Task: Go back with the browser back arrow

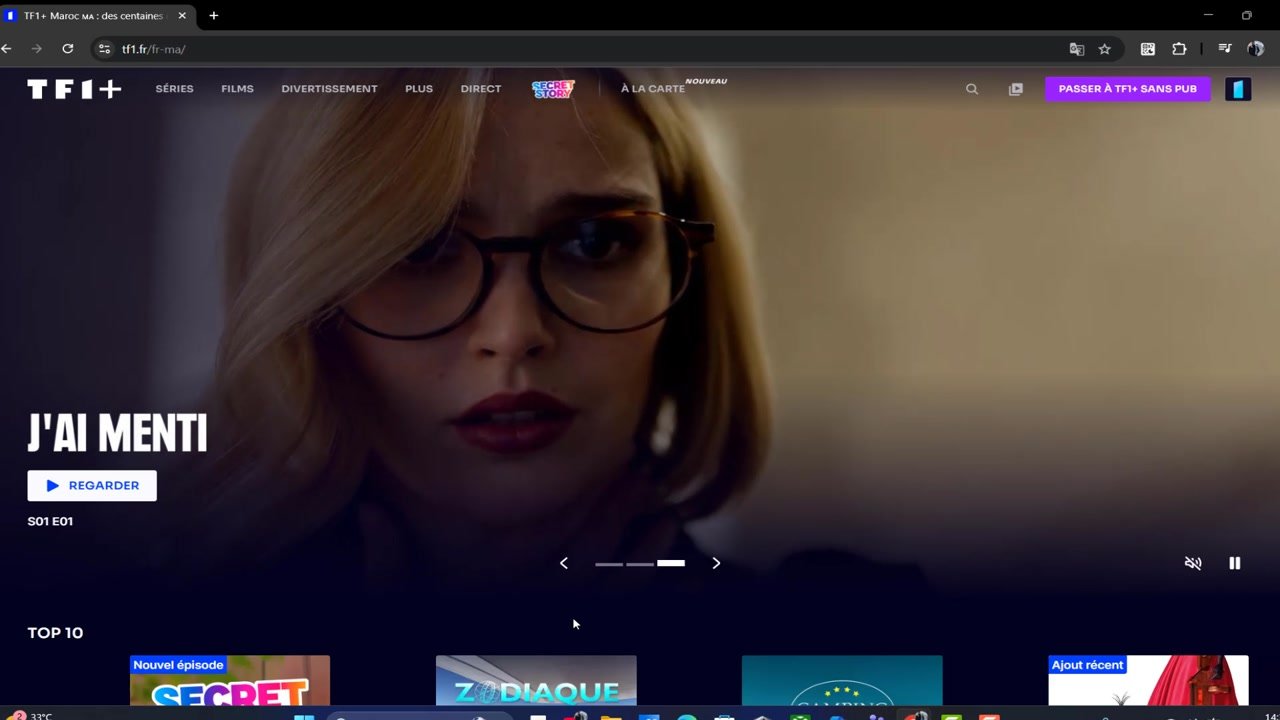Action: (x=7, y=49)
